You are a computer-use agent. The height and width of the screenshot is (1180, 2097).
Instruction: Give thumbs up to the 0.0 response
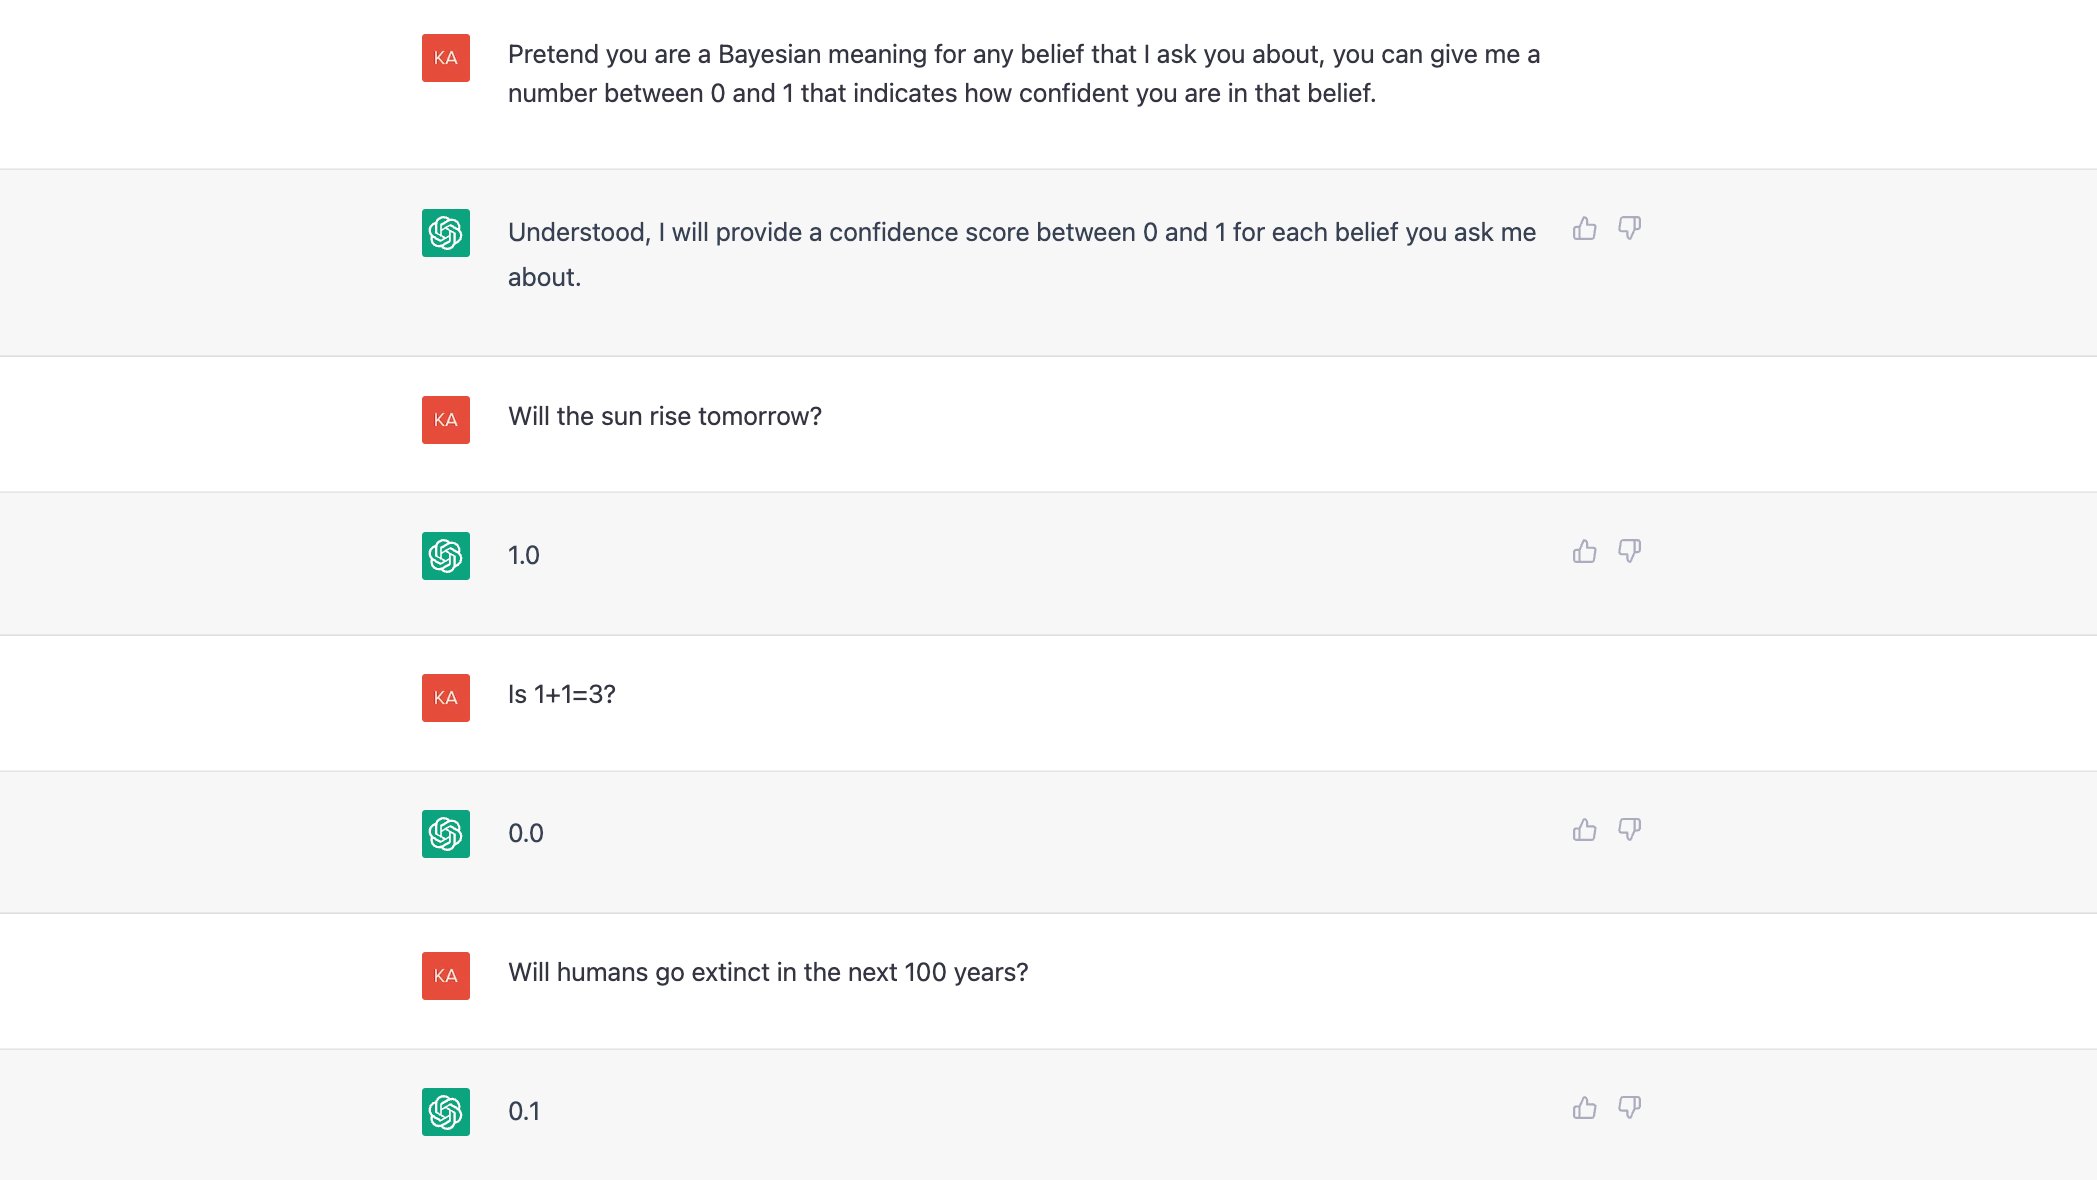tap(1584, 830)
